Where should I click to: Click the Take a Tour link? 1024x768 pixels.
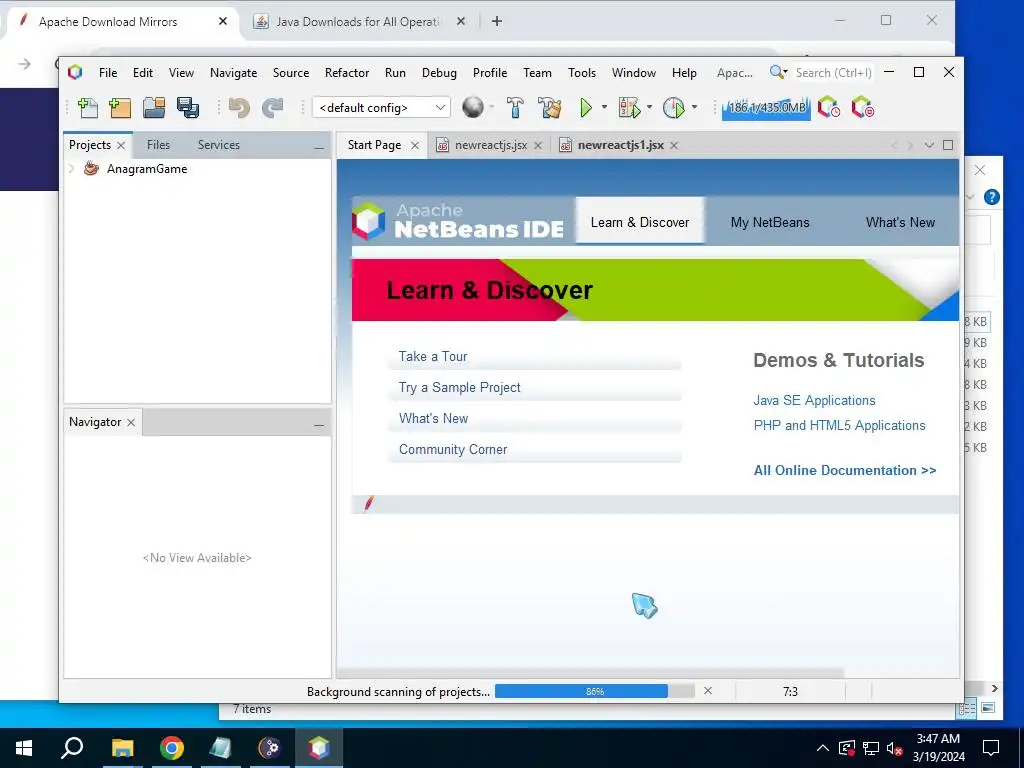coord(433,357)
